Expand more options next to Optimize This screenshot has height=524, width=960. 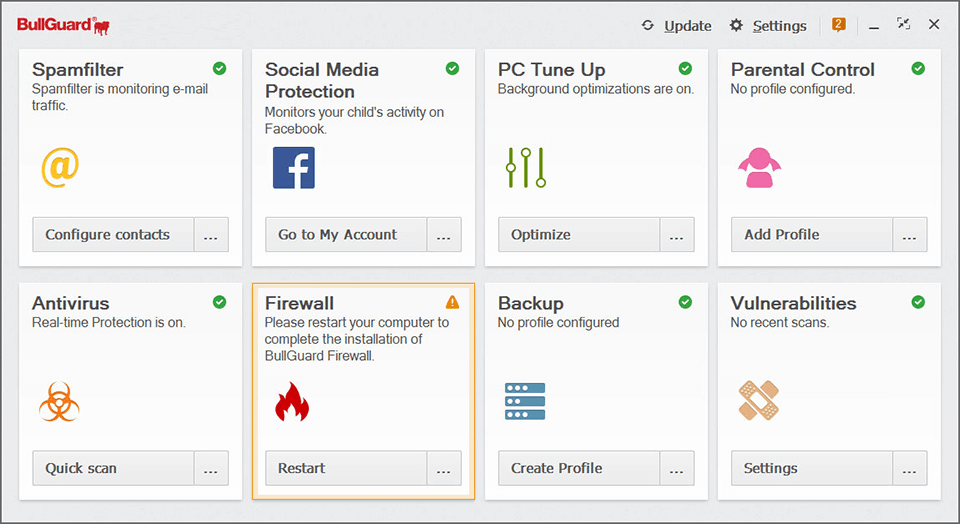[x=677, y=235]
